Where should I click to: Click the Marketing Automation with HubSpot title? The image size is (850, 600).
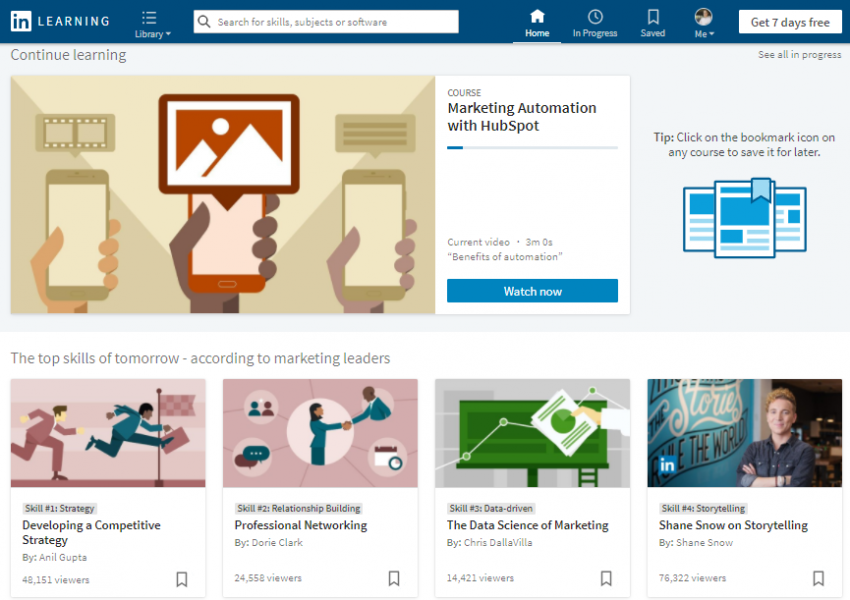pyautogui.click(x=521, y=117)
